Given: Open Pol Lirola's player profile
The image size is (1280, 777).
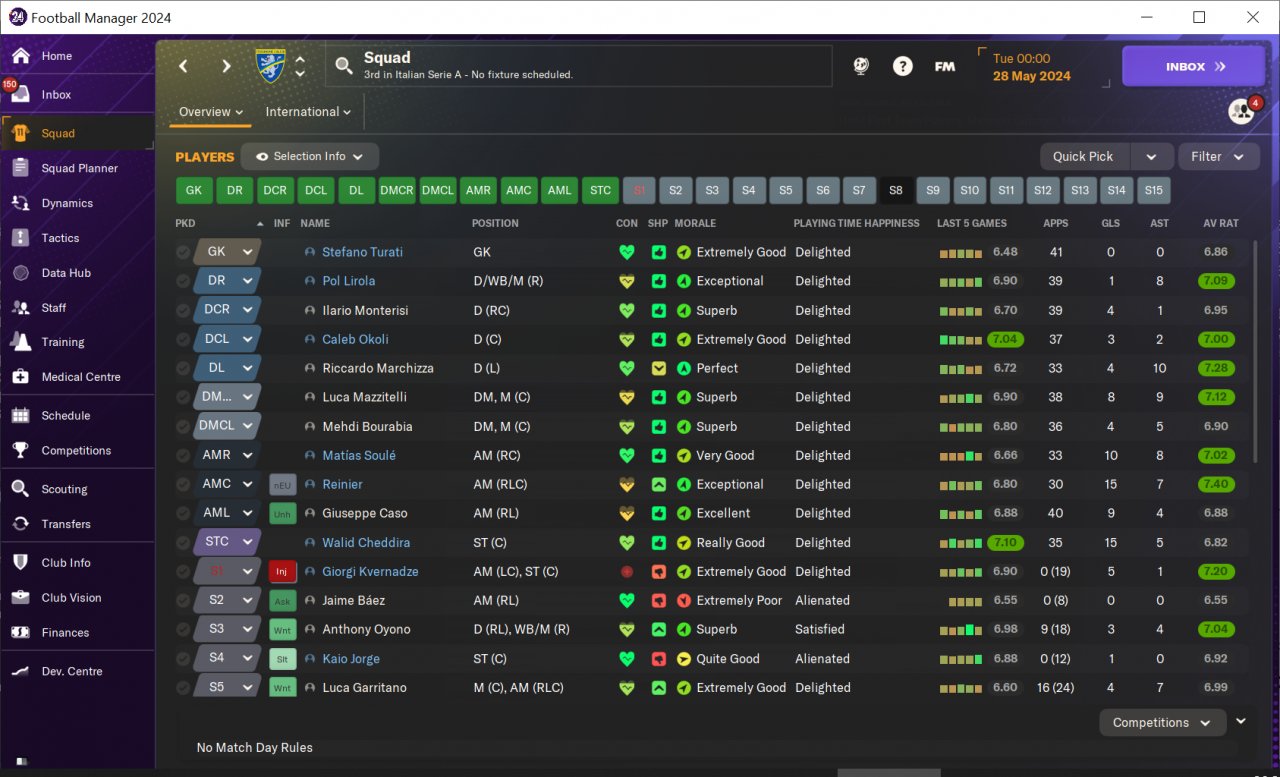Looking at the screenshot, I should 348,282.
